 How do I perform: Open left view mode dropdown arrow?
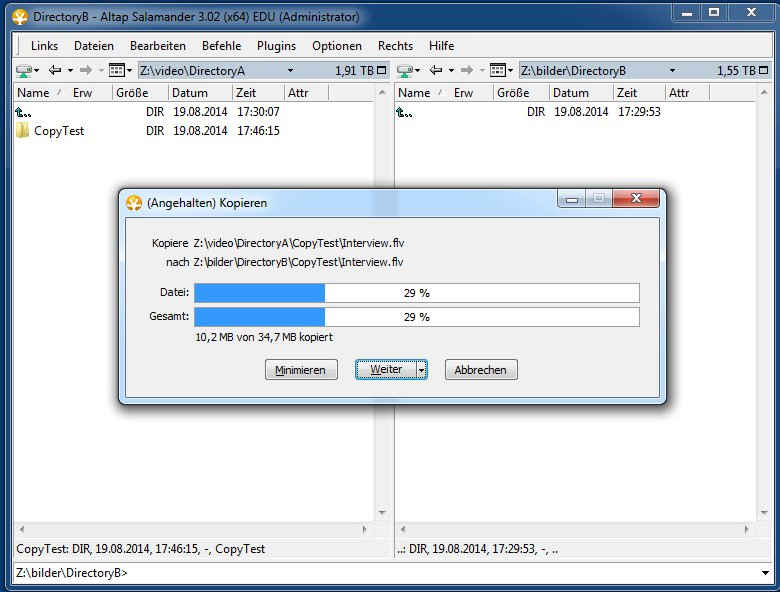129,71
